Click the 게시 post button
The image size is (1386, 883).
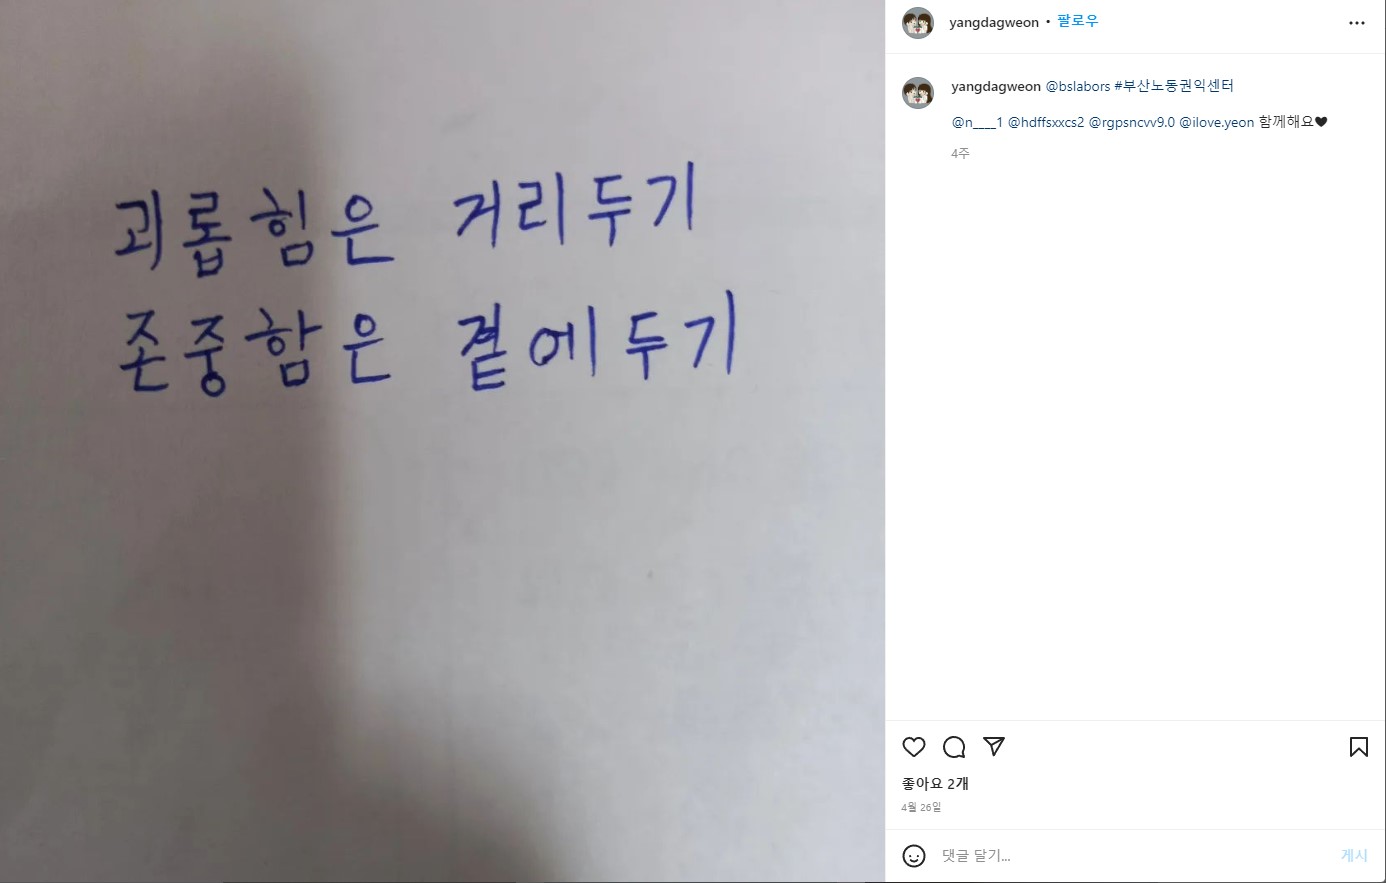[1354, 856]
